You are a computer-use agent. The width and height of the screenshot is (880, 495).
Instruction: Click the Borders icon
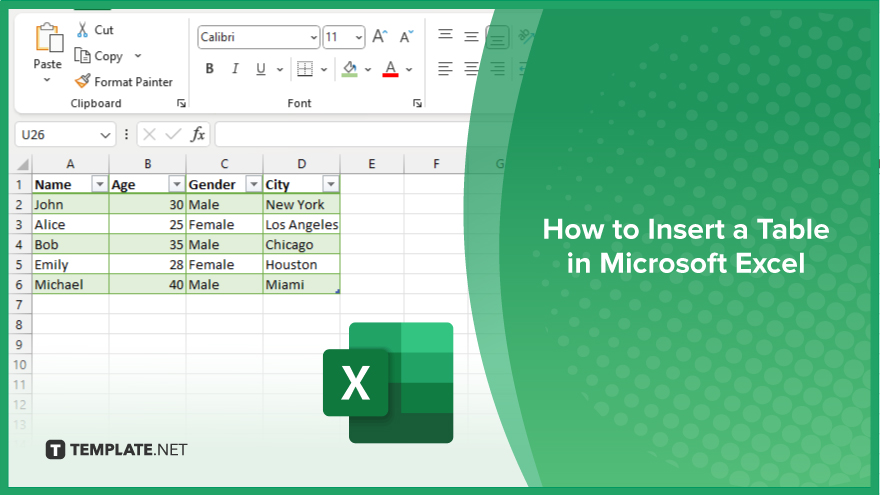tap(305, 69)
